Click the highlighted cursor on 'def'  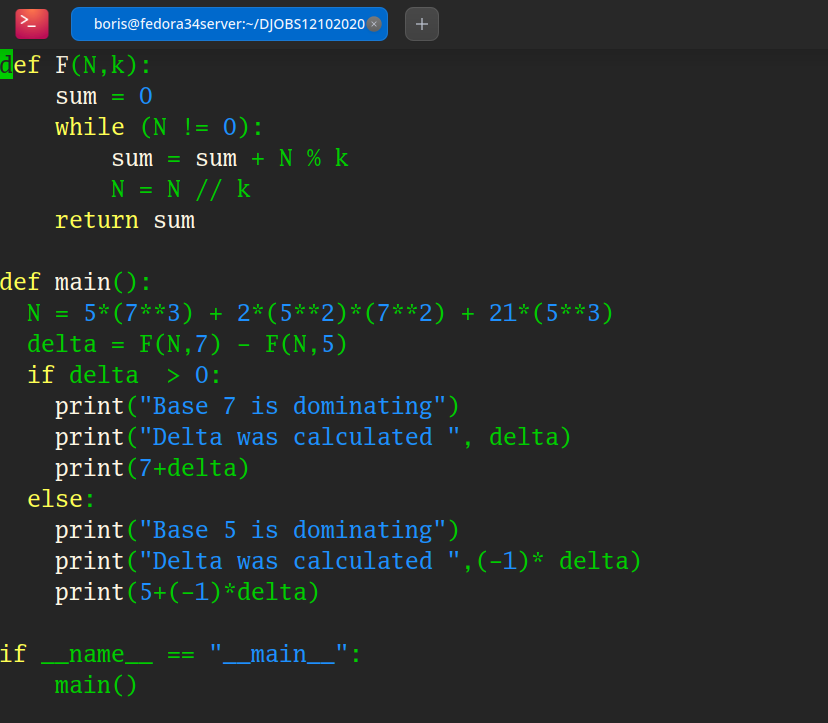(6, 65)
